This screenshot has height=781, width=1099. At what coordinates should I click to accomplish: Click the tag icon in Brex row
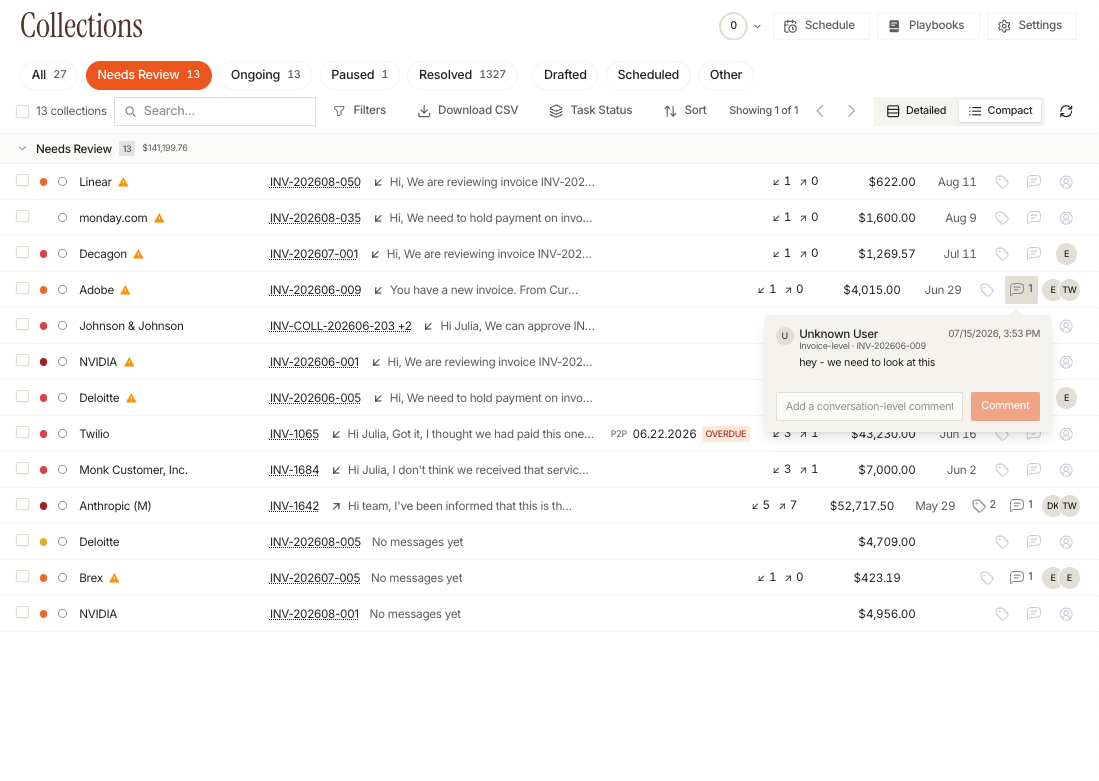(x=986, y=578)
